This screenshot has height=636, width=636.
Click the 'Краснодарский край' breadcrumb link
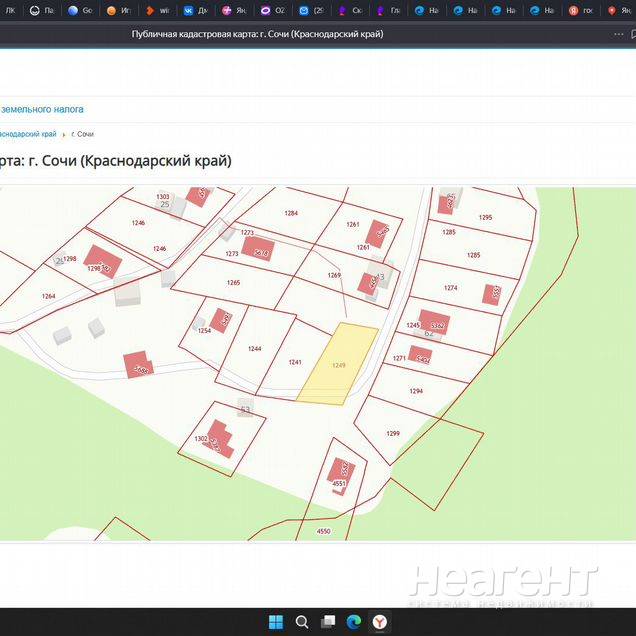[x=26, y=134]
